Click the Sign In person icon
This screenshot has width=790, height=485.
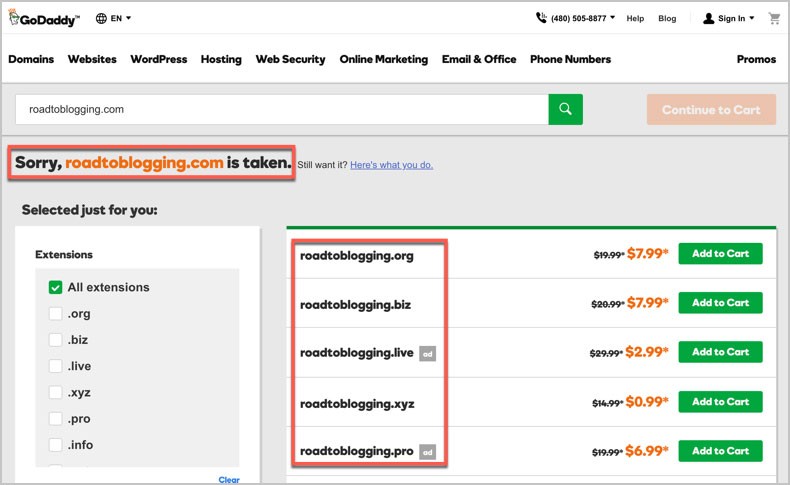coord(709,18)
